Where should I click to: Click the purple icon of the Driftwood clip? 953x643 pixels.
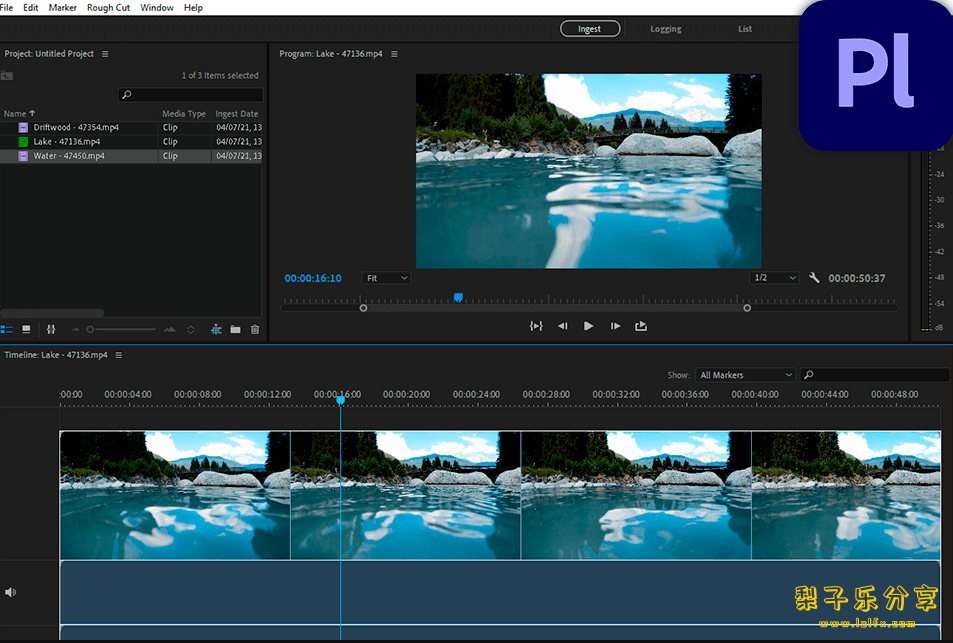coord(23,128)
